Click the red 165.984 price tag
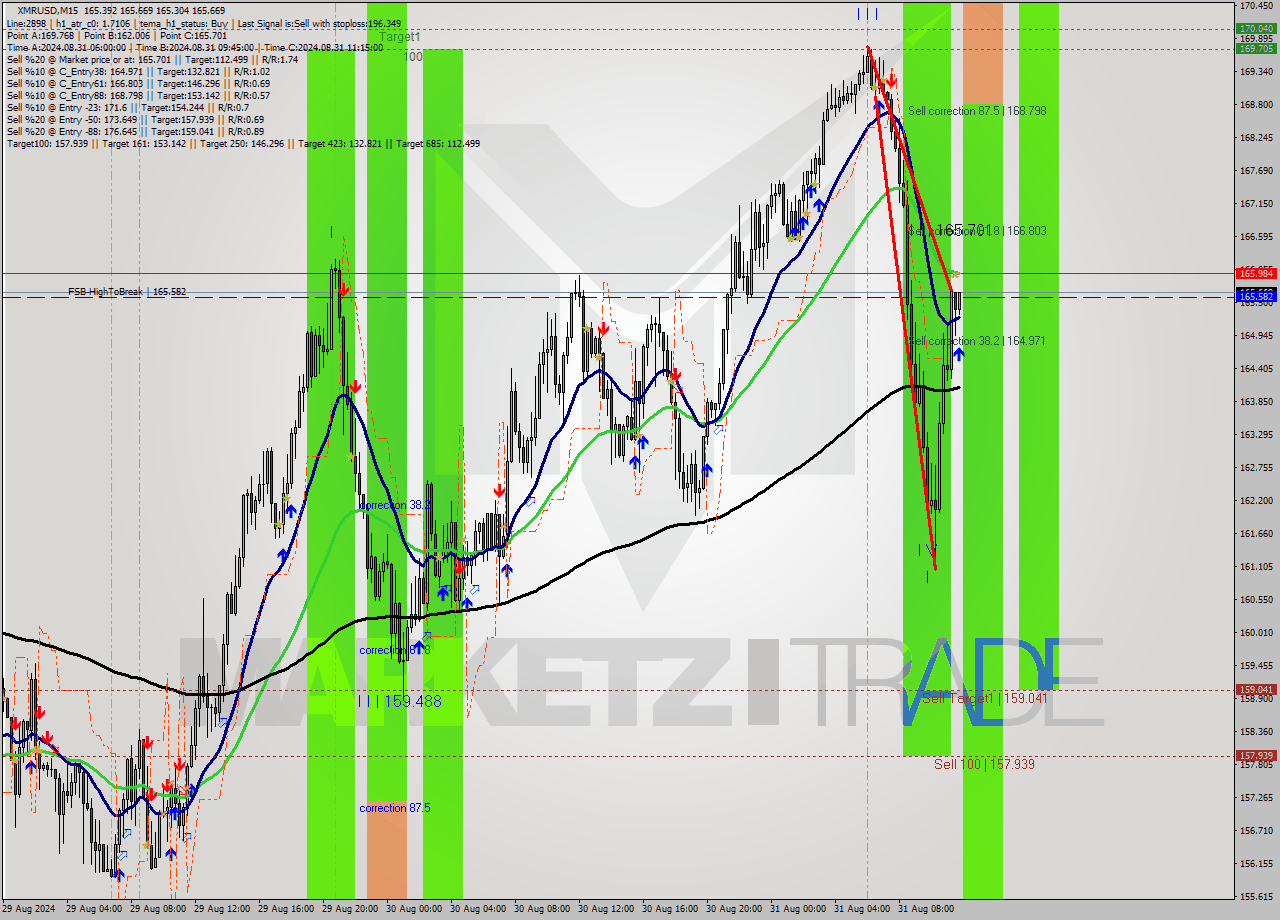This screenshot has width=1280, height=920. pyautogui.click(x=1256, y=273)
